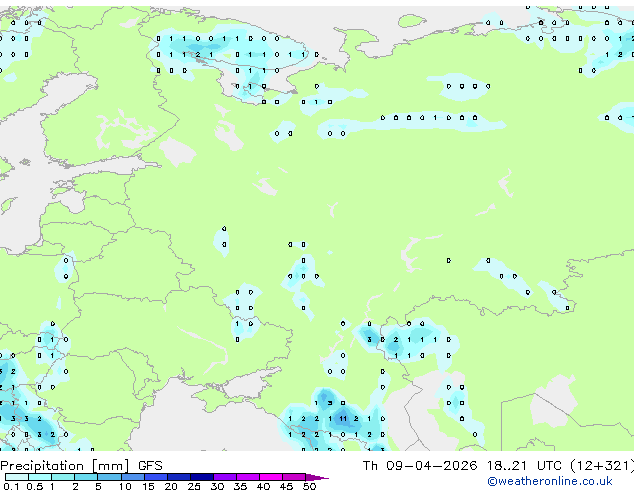The image size is (634, 490).
Task: Select the legend swatch for 45–50 mm
Action: (x=294, y=477)
